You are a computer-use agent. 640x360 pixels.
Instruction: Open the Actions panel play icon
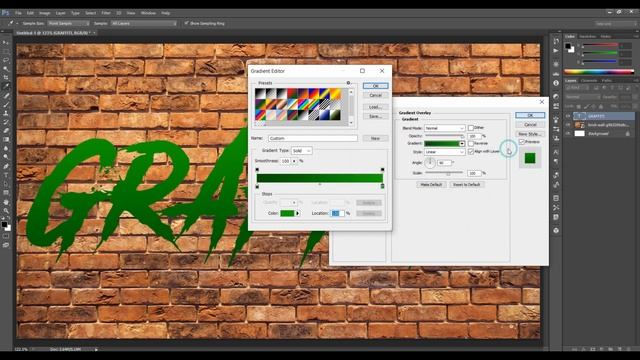[x=556, y=51]
